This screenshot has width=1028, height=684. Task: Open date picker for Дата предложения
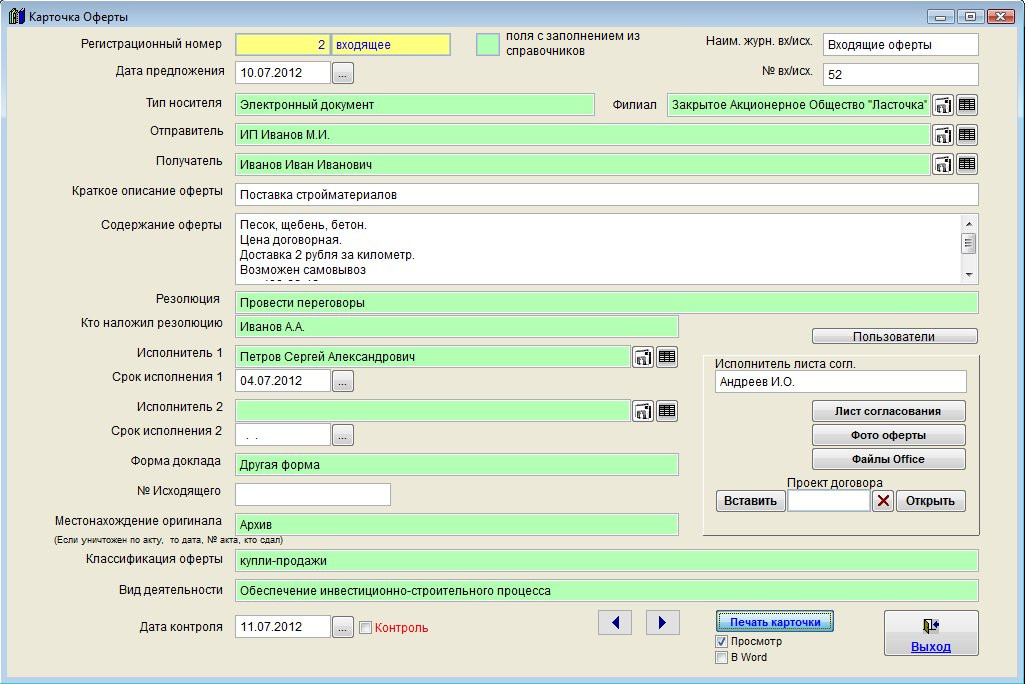[343, 73]
